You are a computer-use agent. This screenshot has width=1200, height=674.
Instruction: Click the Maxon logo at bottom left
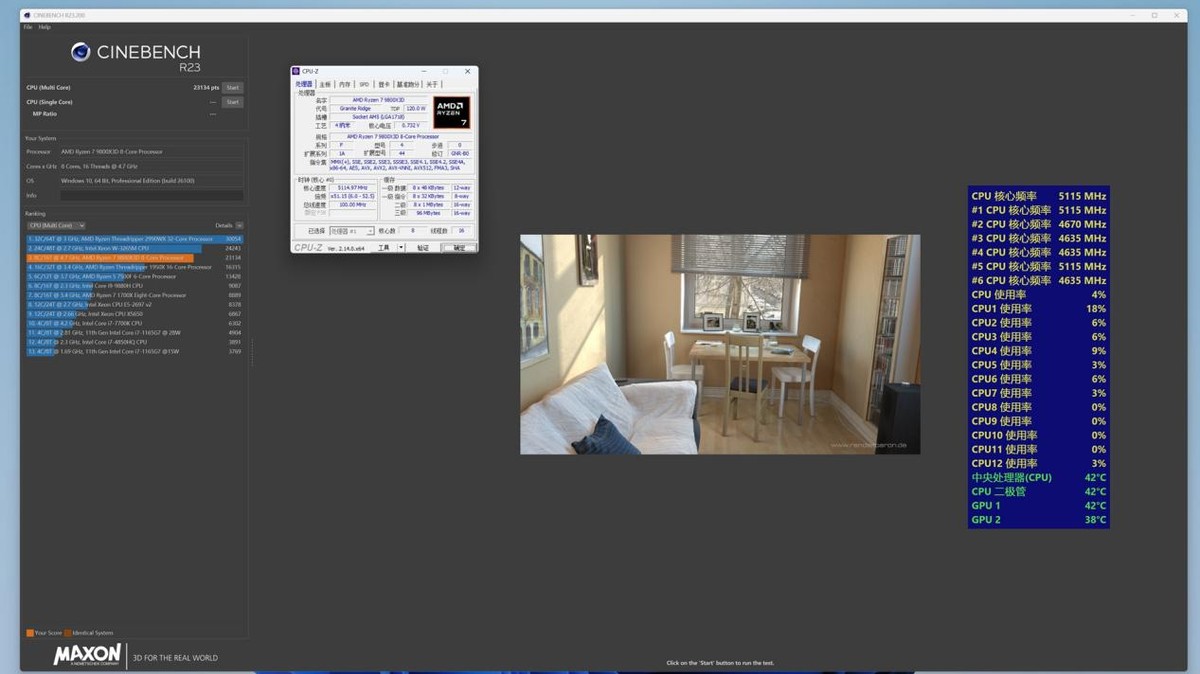click(x=87, y=656)
